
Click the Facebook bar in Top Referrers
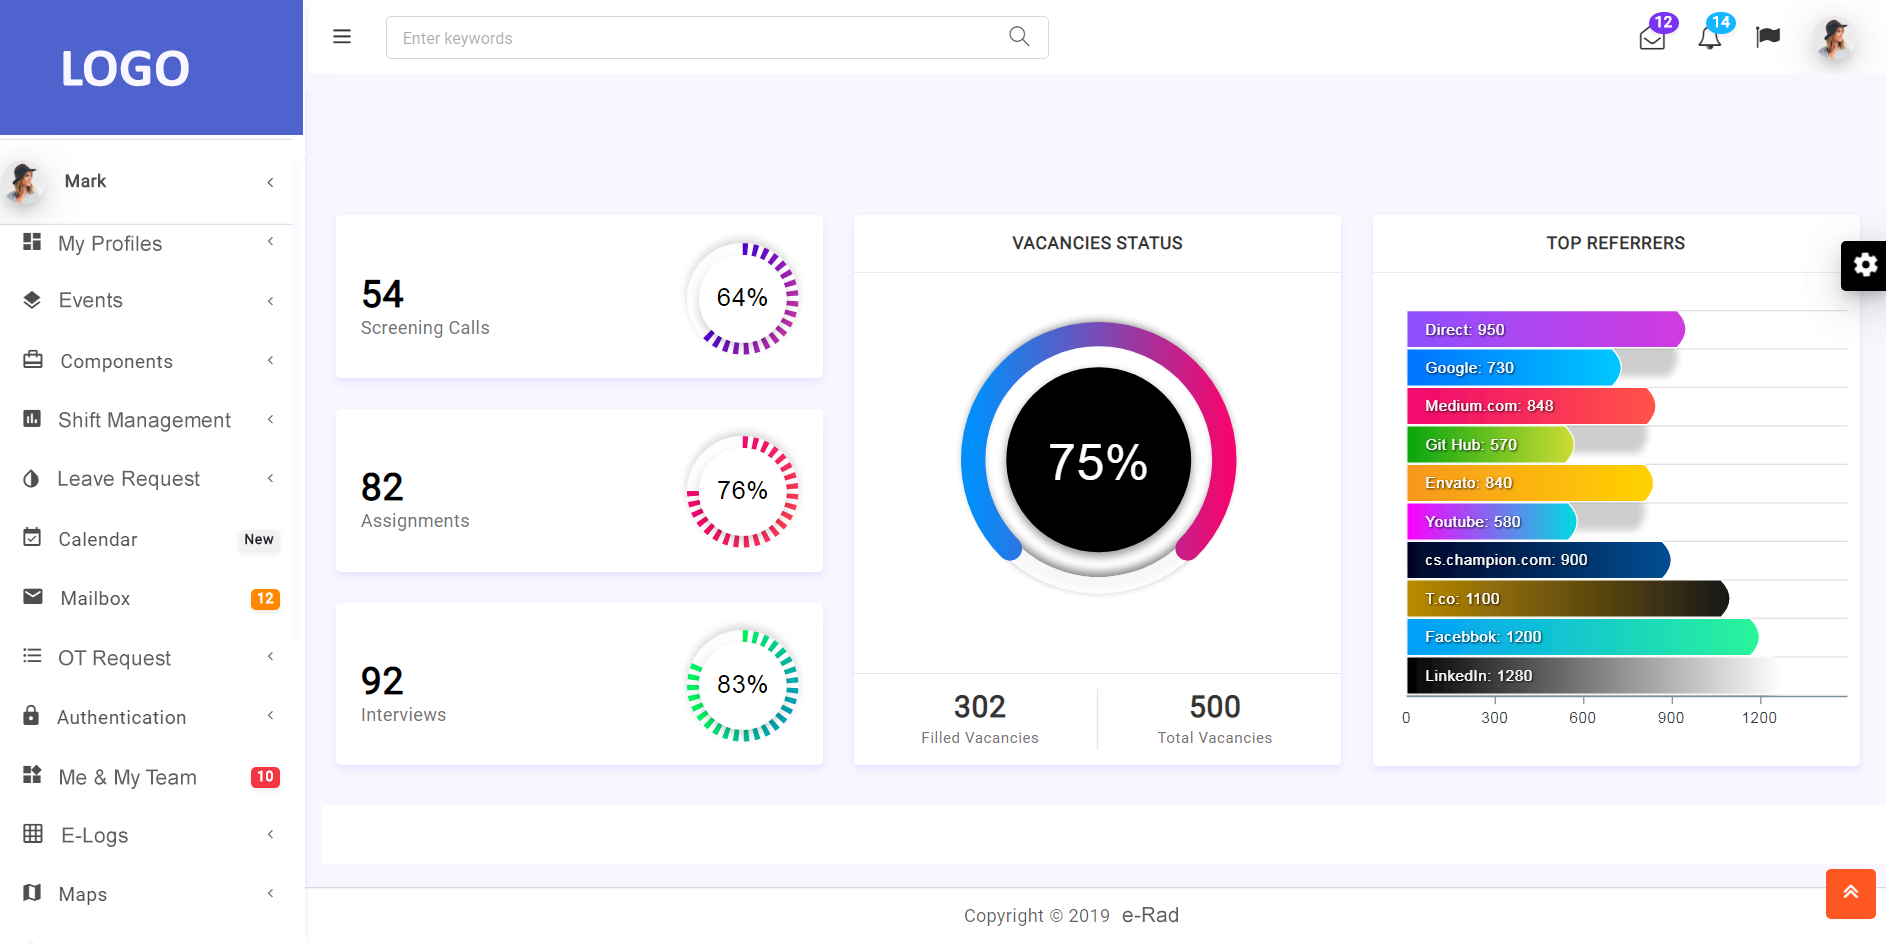pyautogui.click(x=1581, y=637)
